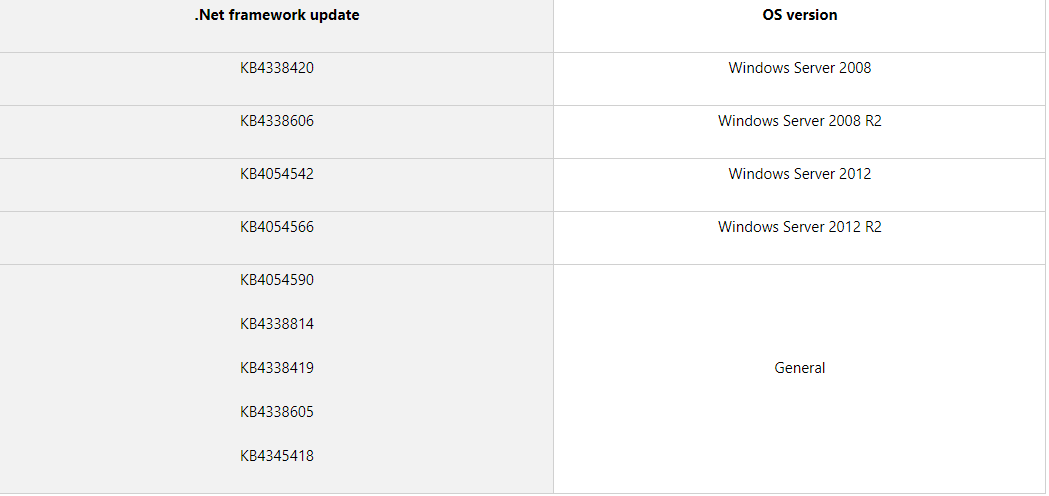The width and height of the screenshot is (1049, 496).
Task: Click the 'Windows Server 2008' cell
Action: pos(799,68)
